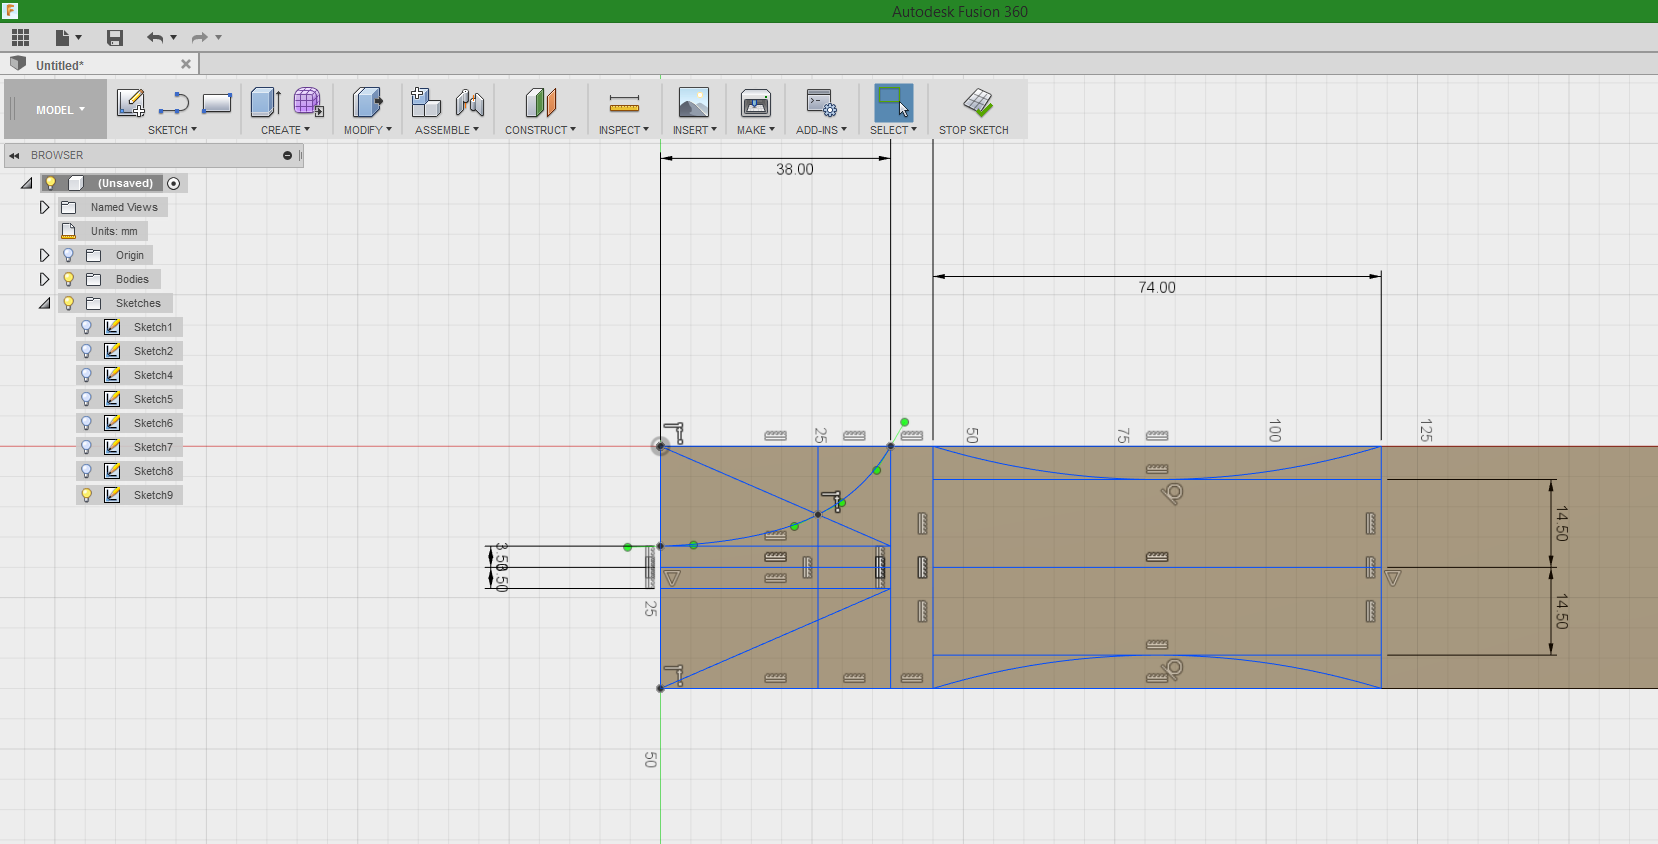Click the 74.00 dimension value

1157,287
